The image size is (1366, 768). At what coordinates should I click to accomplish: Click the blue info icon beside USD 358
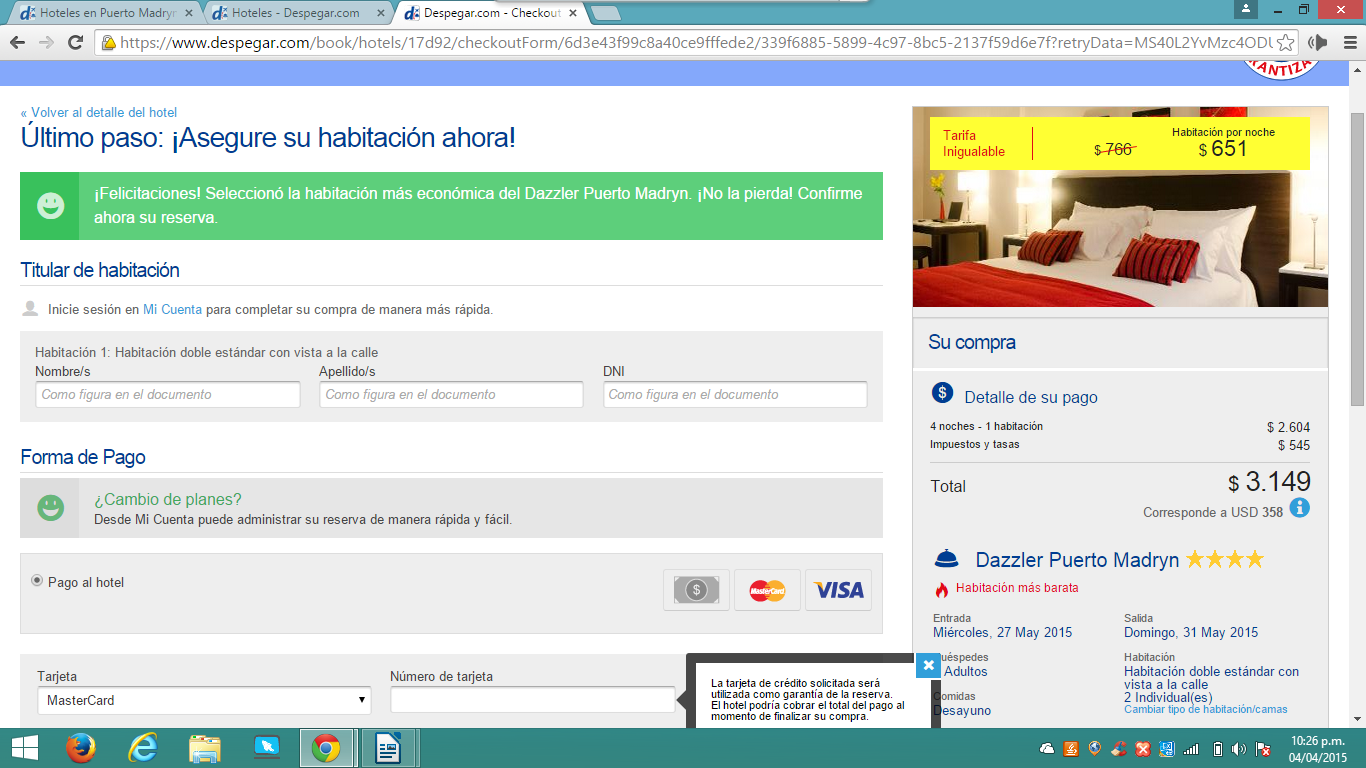[x=1299, y=508]
